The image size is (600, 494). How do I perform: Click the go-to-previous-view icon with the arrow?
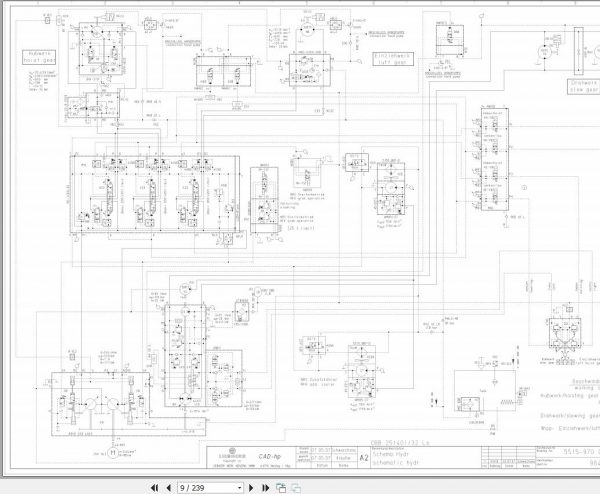tap(281, 488)
